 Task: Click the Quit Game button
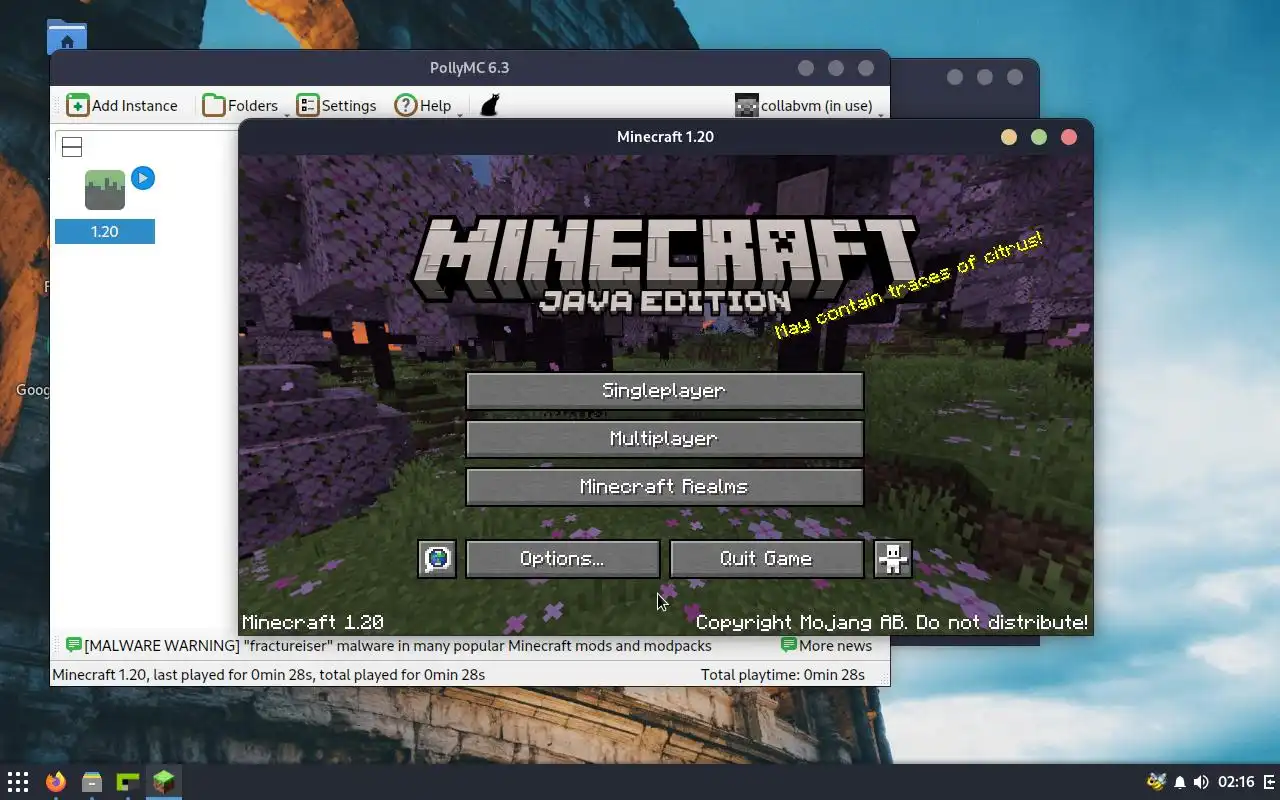click(x=766, y=559)
